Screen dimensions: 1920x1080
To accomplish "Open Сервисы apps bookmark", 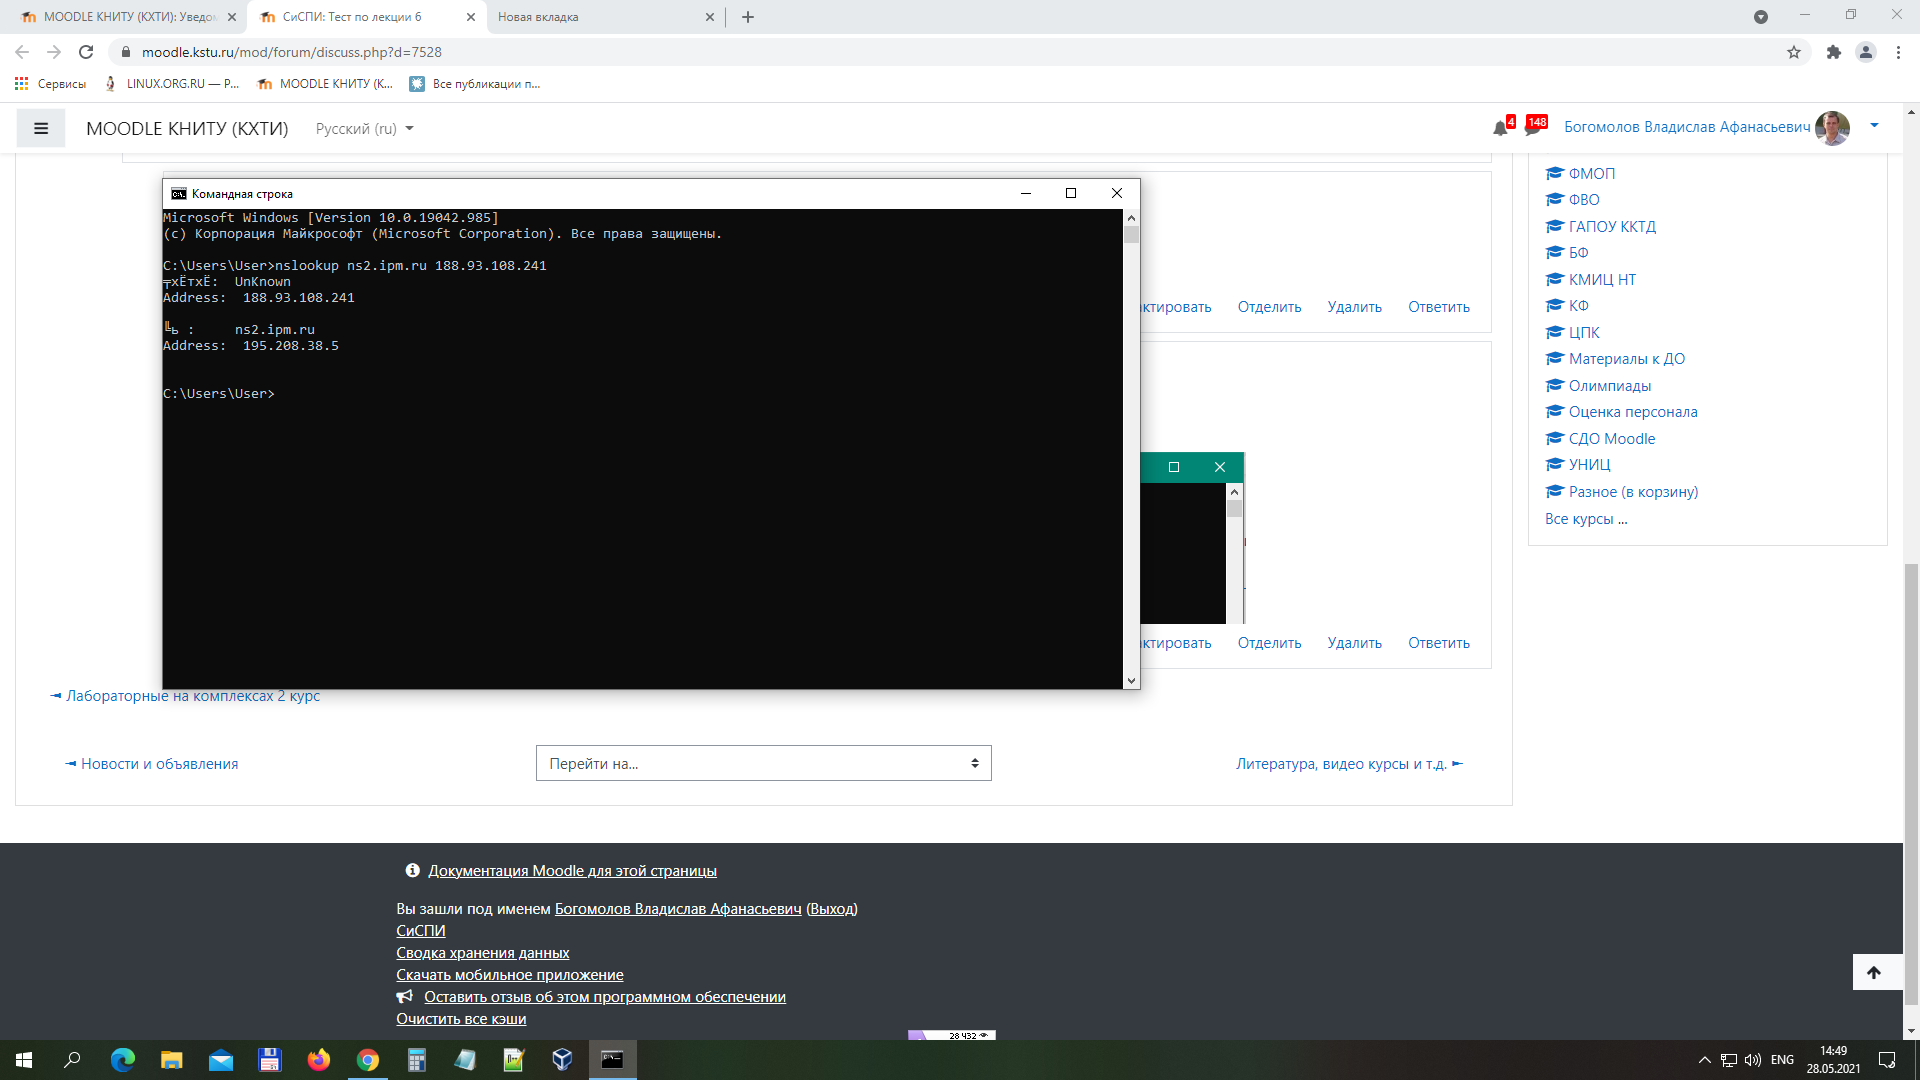I will pos(50,84).
